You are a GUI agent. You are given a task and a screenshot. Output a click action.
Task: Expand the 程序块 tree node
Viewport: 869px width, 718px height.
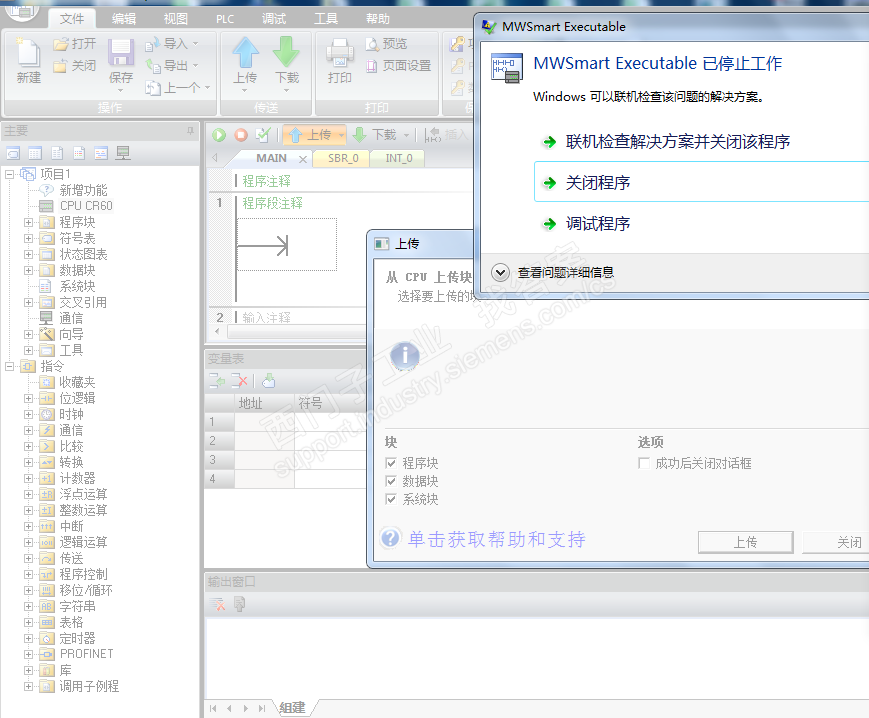(28, 222)
